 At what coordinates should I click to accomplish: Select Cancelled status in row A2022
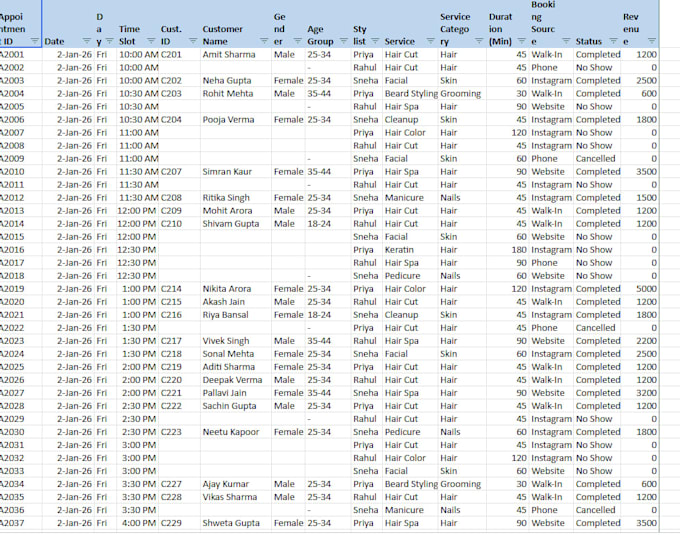coord(597,328)
